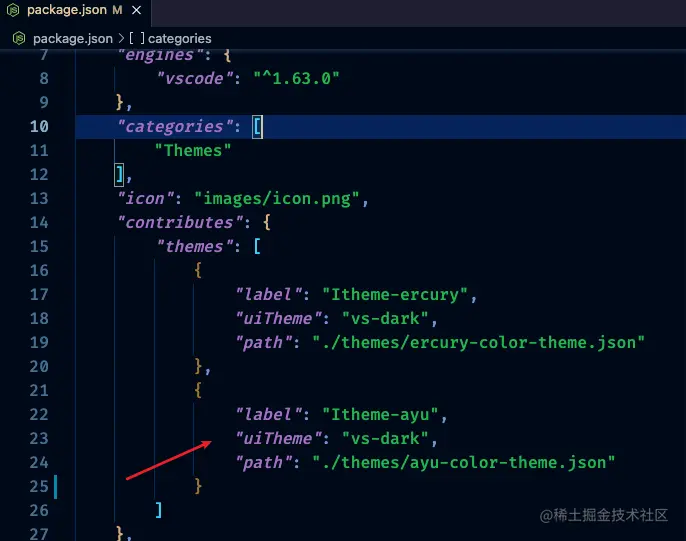Viewport: 686px width, 541px height.
Task: Click line number 10 in the gutter
Action: point(39,126)
